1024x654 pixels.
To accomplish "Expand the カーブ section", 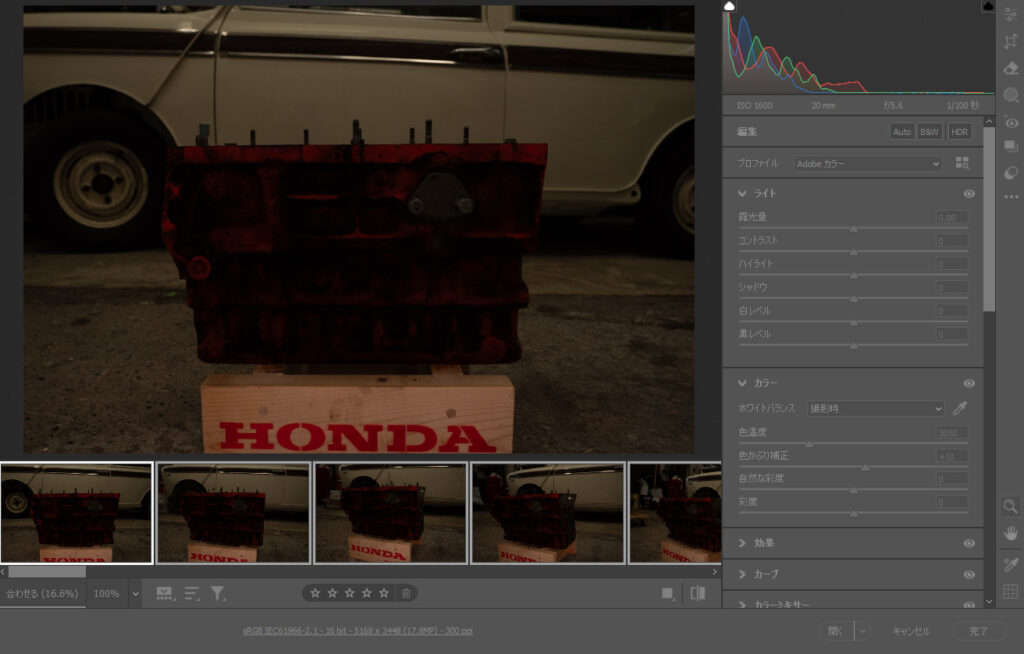I will pyautogui.click(x=742, y=575).
